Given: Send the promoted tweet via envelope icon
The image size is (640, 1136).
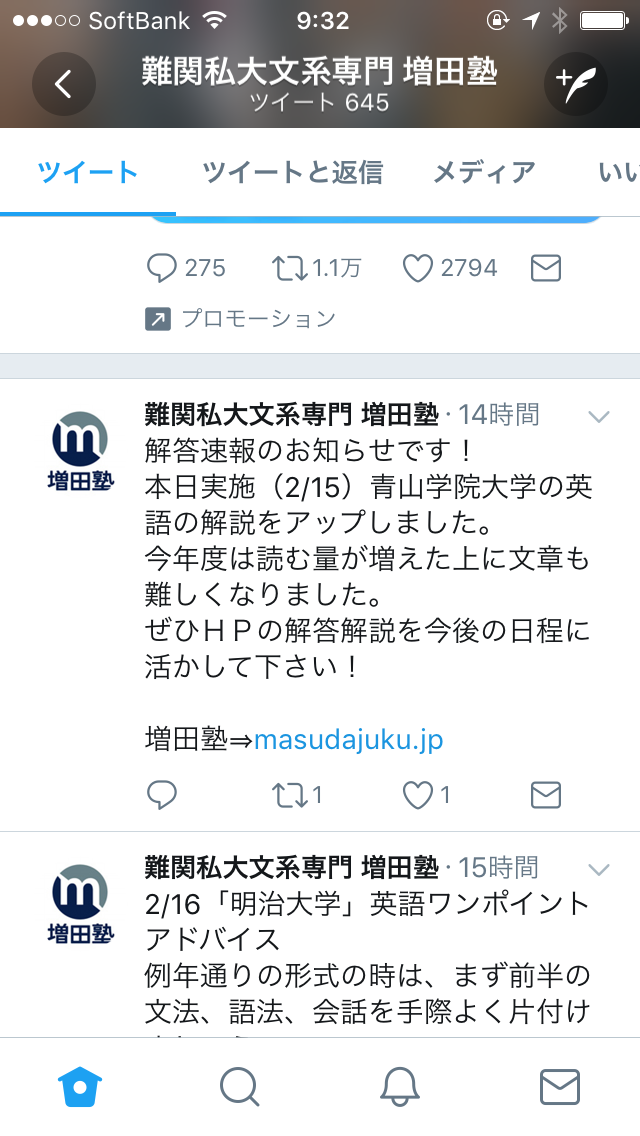Looking at the screenshot, I should (546, 268).
